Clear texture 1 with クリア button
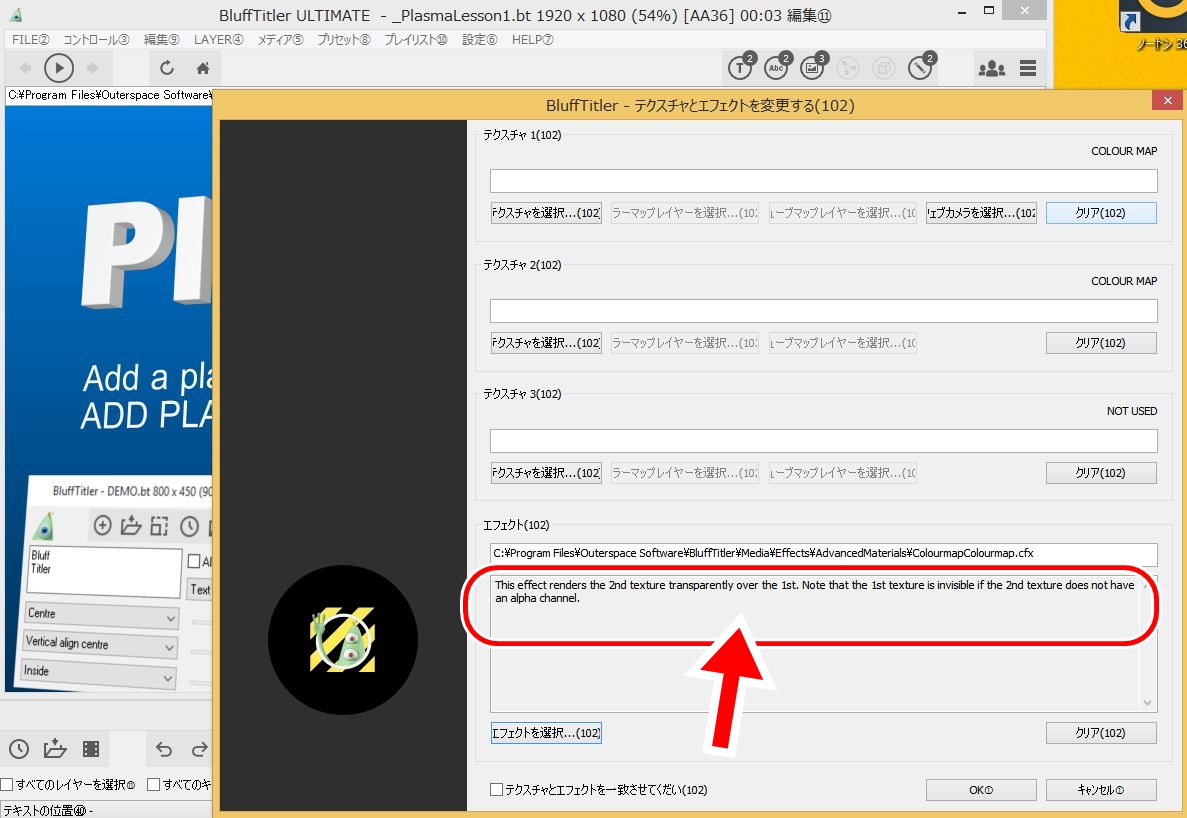The height and width of the screenshot is (818, 1187). pyautogui.click(x=1101, y=213)
